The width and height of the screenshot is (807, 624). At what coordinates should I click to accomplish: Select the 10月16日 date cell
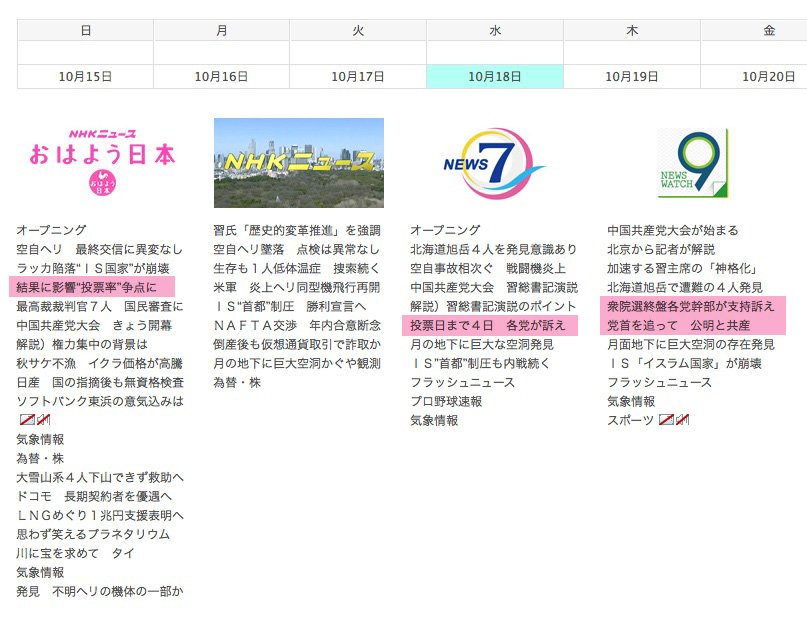221,77
